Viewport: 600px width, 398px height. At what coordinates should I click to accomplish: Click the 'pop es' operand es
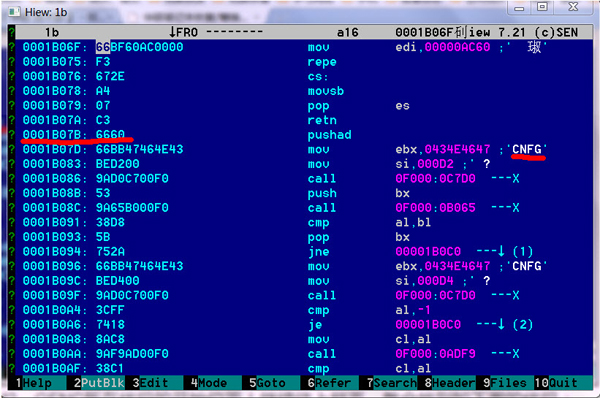pos(403,106)
